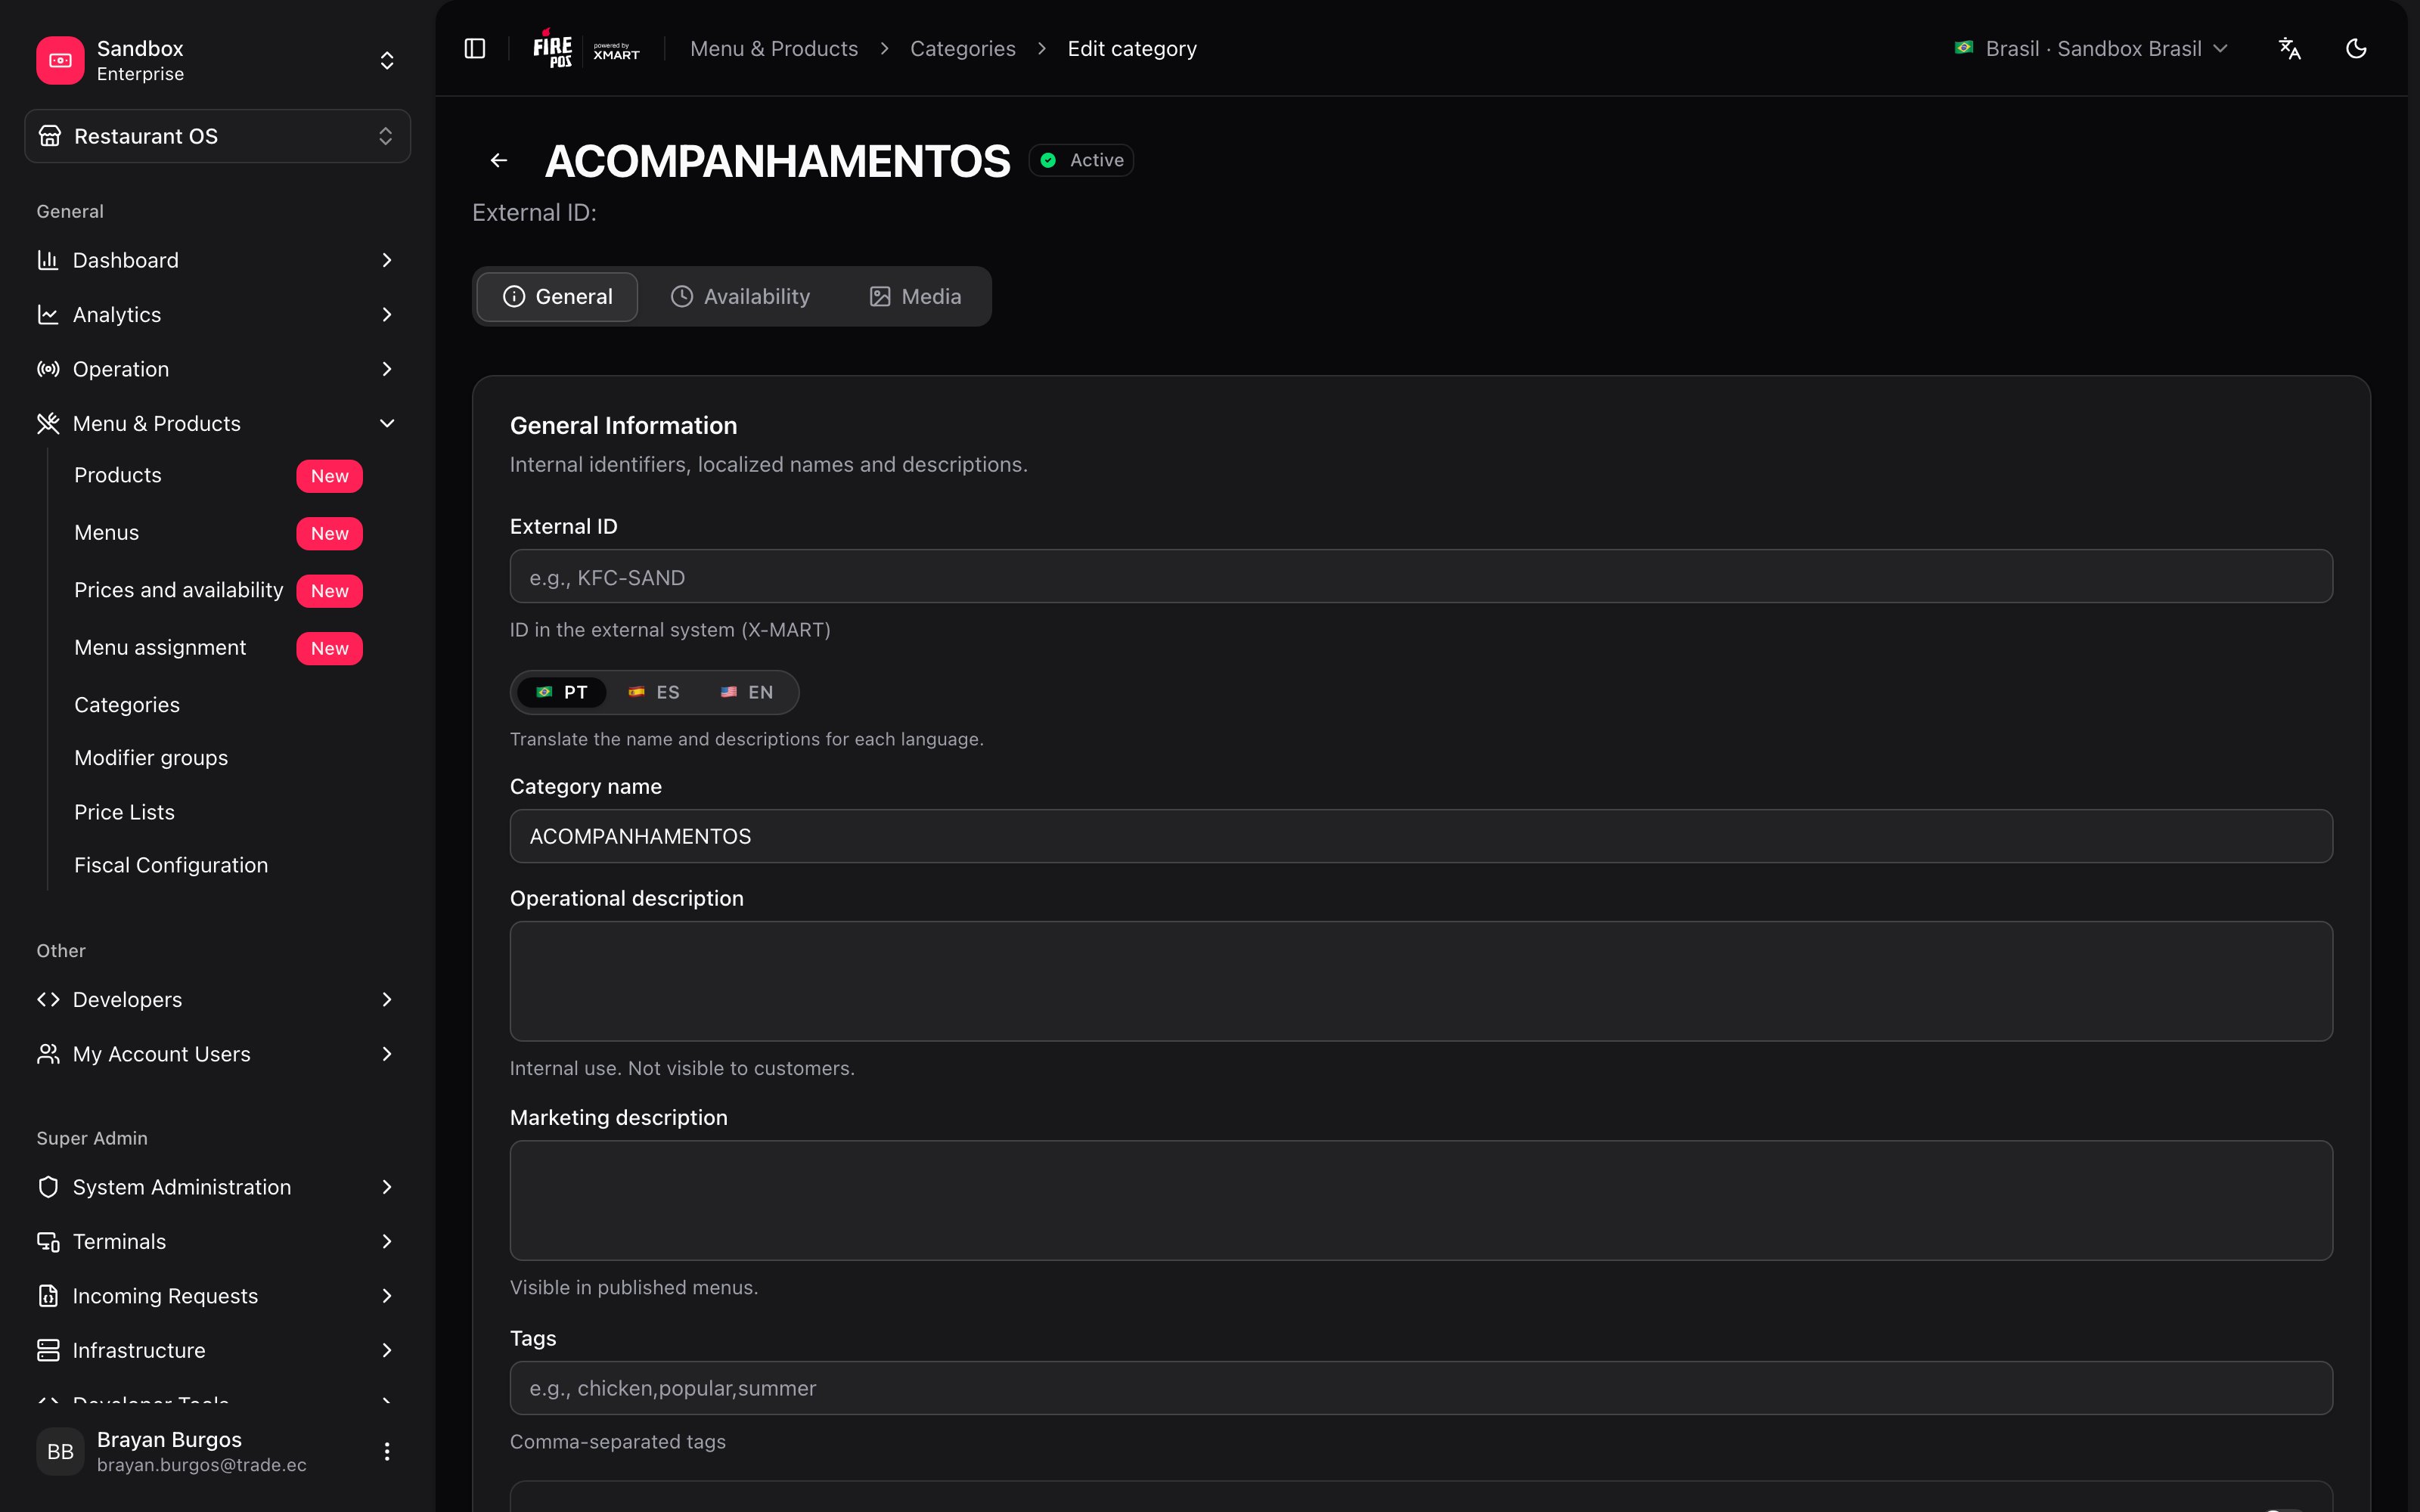The height and width of the screenshot is (1512, 2420).
Task: Expand the Developers chevron
Action: tap(387, 999)
